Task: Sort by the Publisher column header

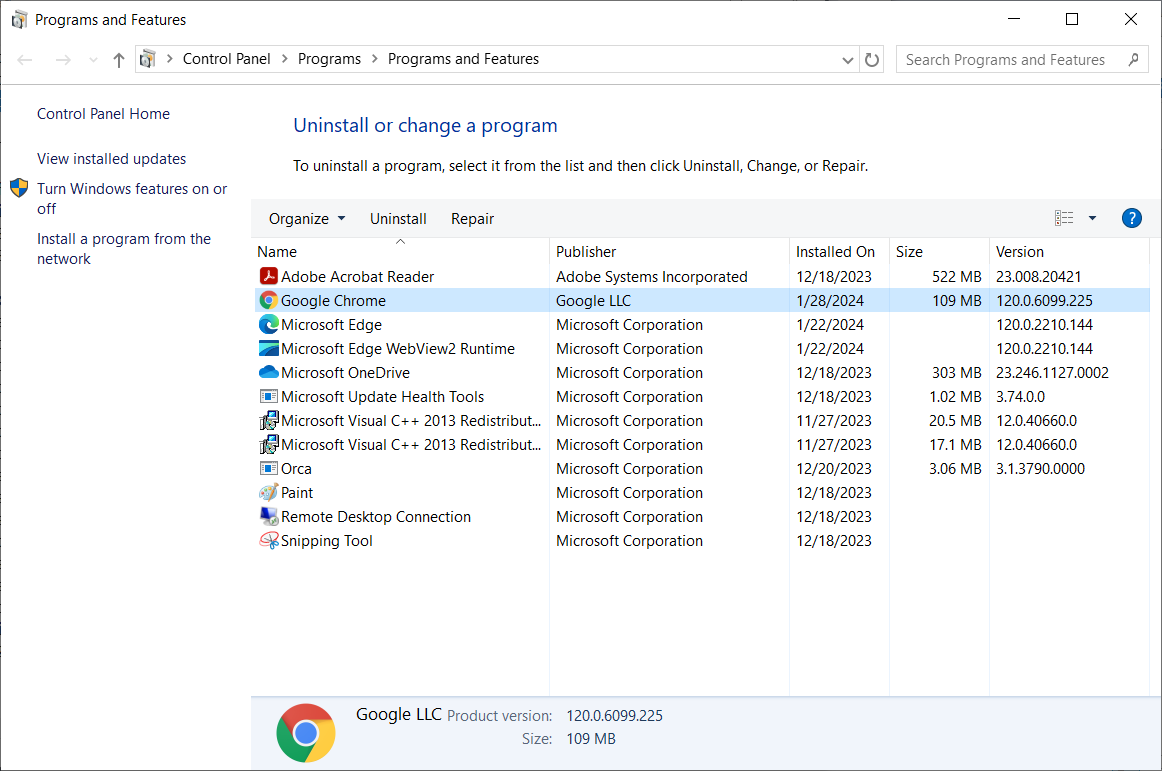Action: point(670,251)
